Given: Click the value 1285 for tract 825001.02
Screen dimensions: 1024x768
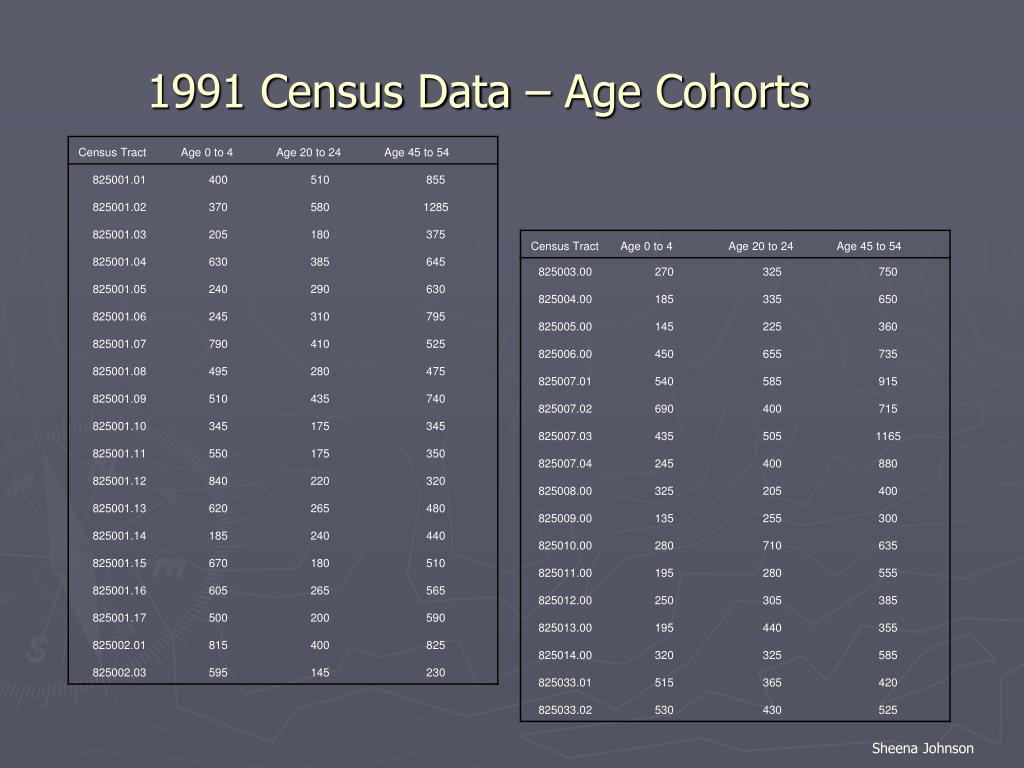Looking at the screenshot, I should click(436, 207).
